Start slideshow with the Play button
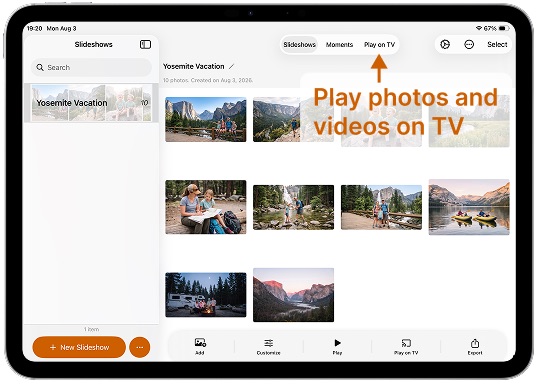The height and width of the screenshot is (384, 539). 337,346
